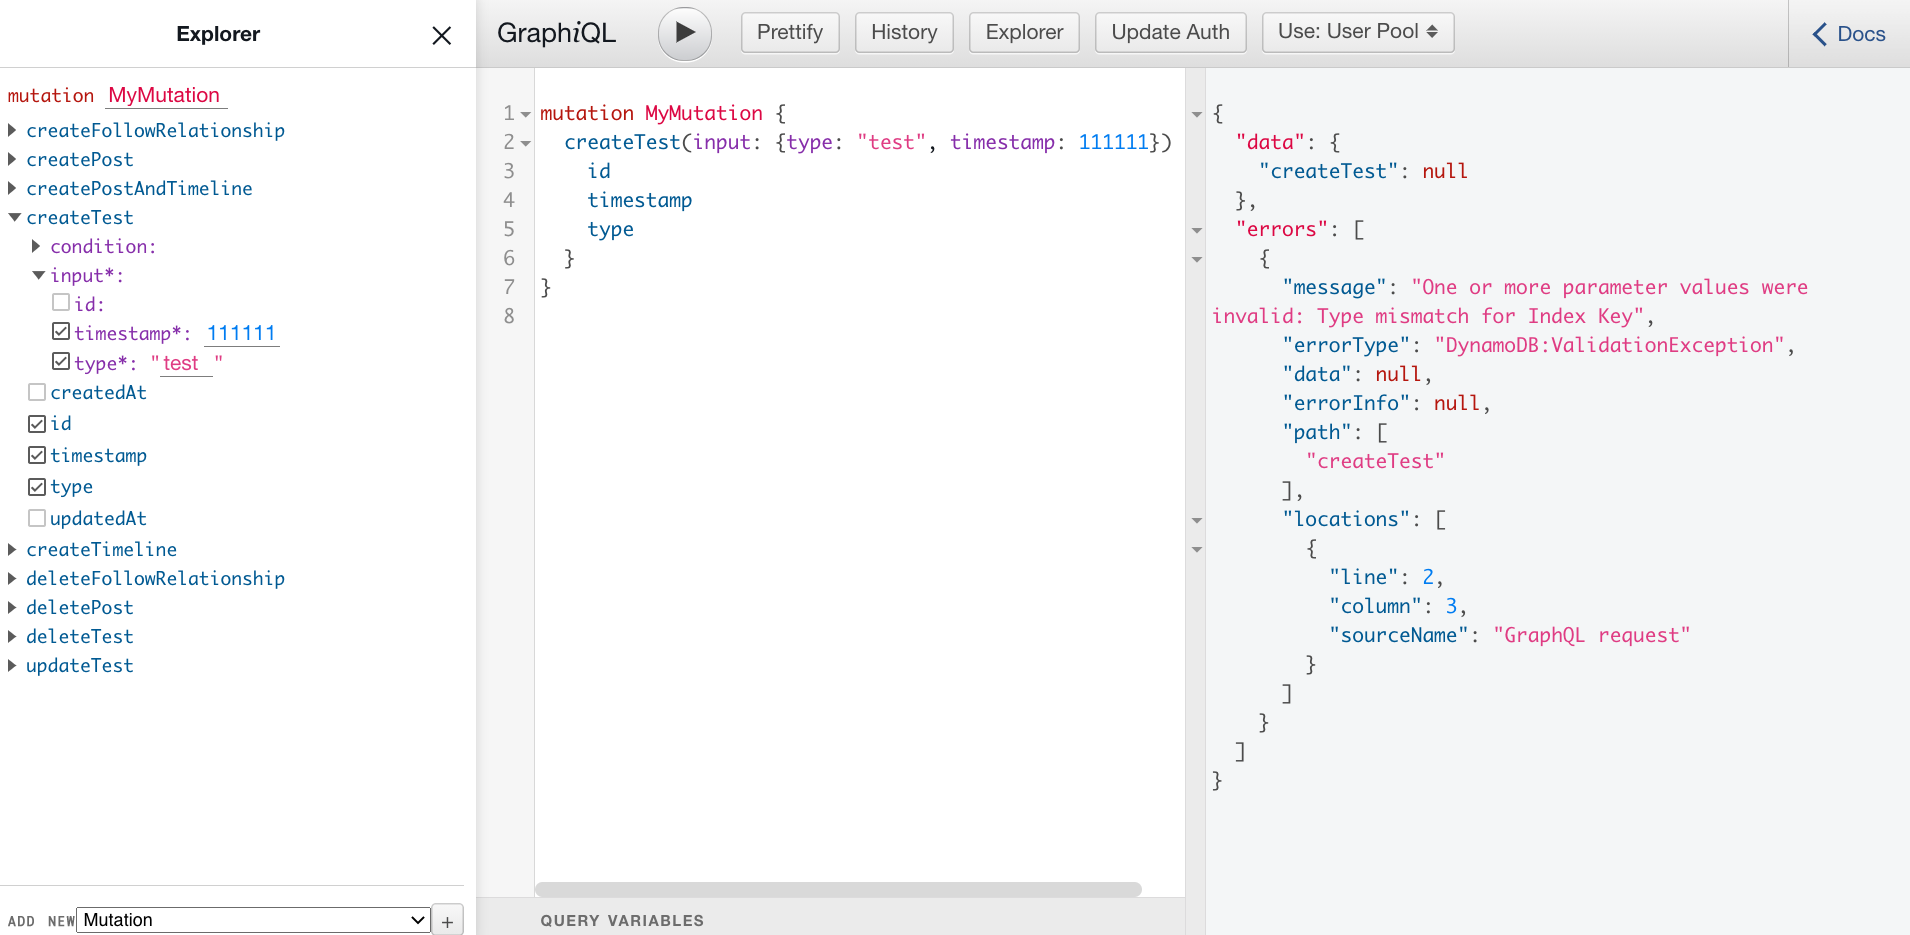The height and width of the screenshot is (935, 1910).
Task: Edit the timestamp value 111111
Action: tap(242, 333)
